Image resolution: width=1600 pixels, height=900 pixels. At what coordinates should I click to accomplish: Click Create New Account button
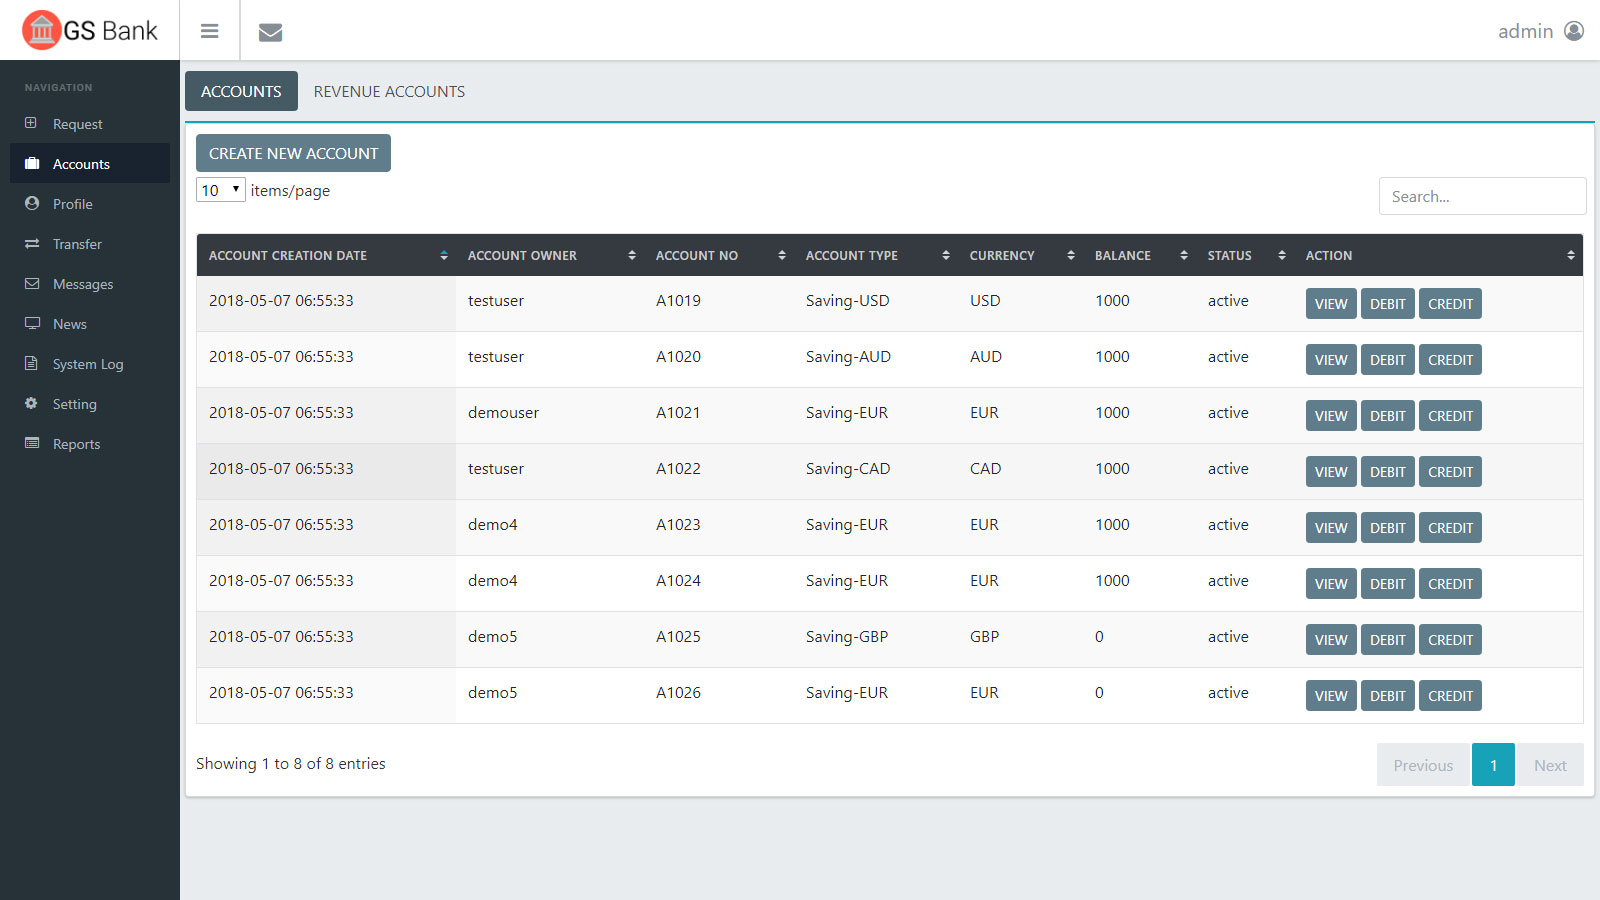pyautogui.click(x=293, y=154)
